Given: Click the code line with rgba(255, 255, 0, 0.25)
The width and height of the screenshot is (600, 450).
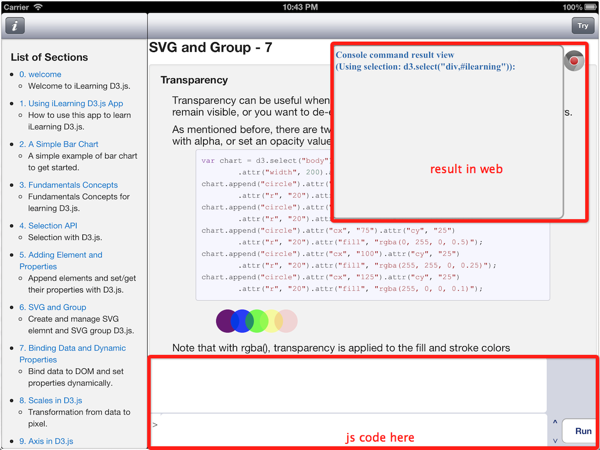Looking at the screenshot, I should [367, 265].
